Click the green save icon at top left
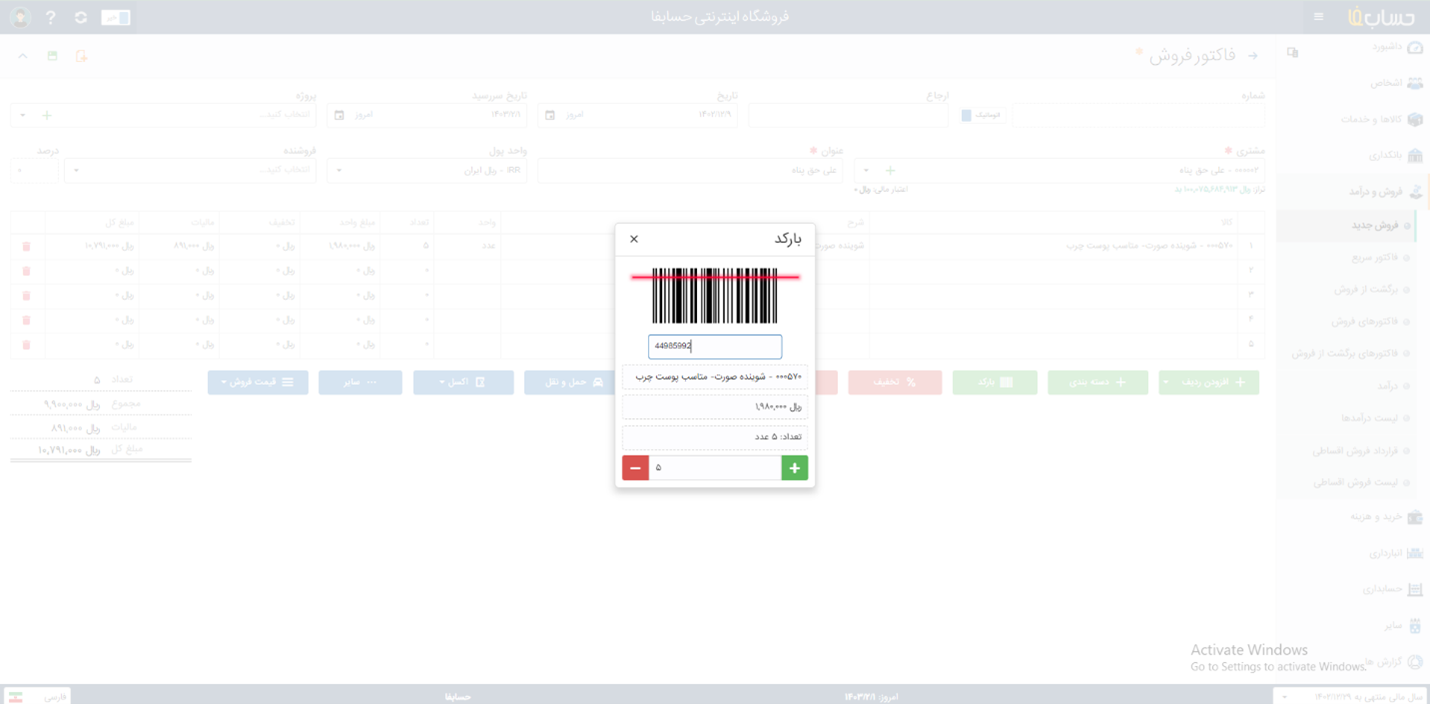This screenshot has width=1430, height=704. point(52,56)
